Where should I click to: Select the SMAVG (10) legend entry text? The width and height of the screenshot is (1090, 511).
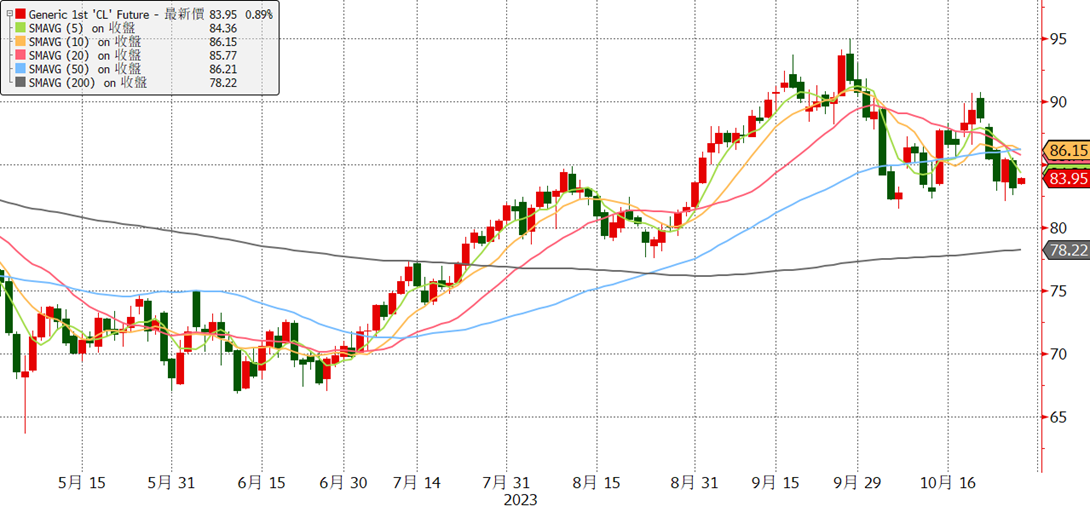click(x=86, y=41)
